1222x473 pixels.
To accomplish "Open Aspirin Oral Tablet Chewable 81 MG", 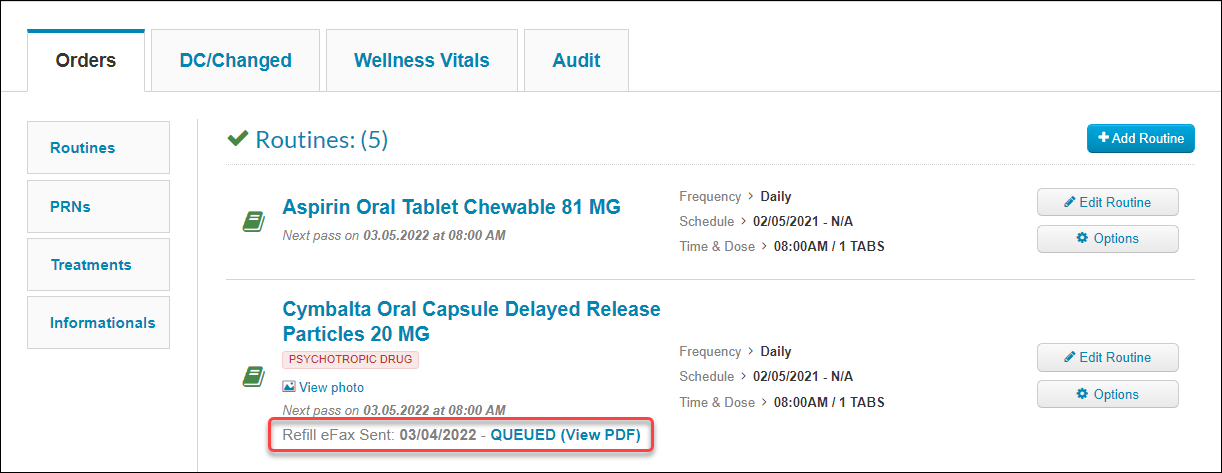I will tap(452, 207).
